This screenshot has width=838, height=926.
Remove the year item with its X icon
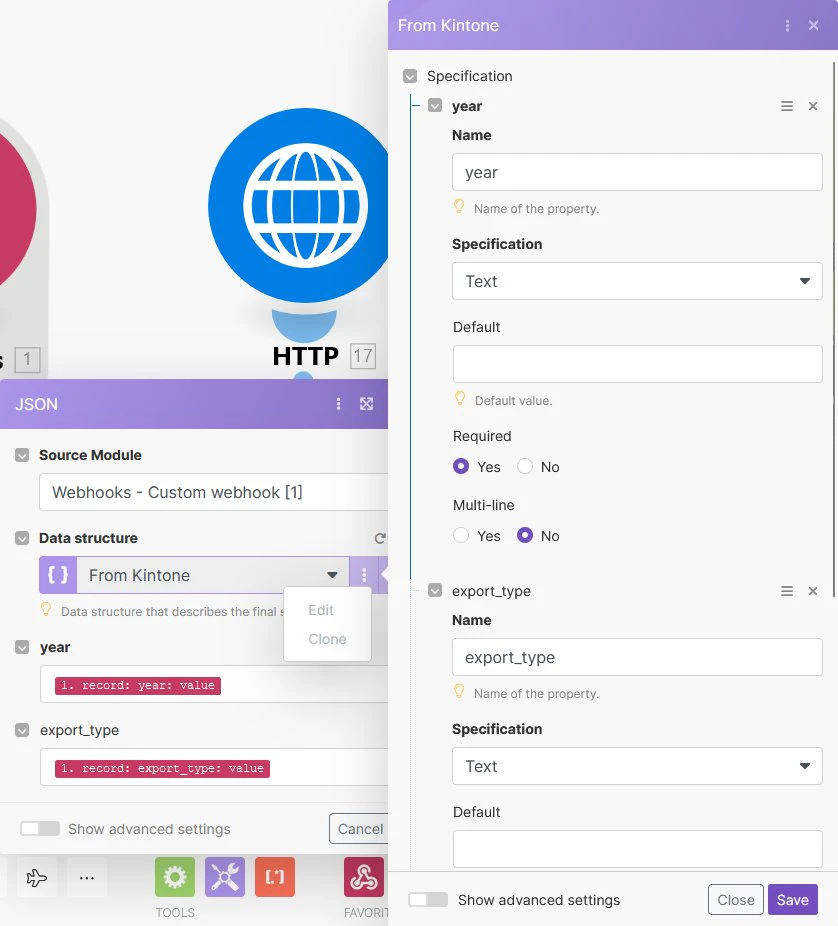pyautogui.click(x=813, y=106)
